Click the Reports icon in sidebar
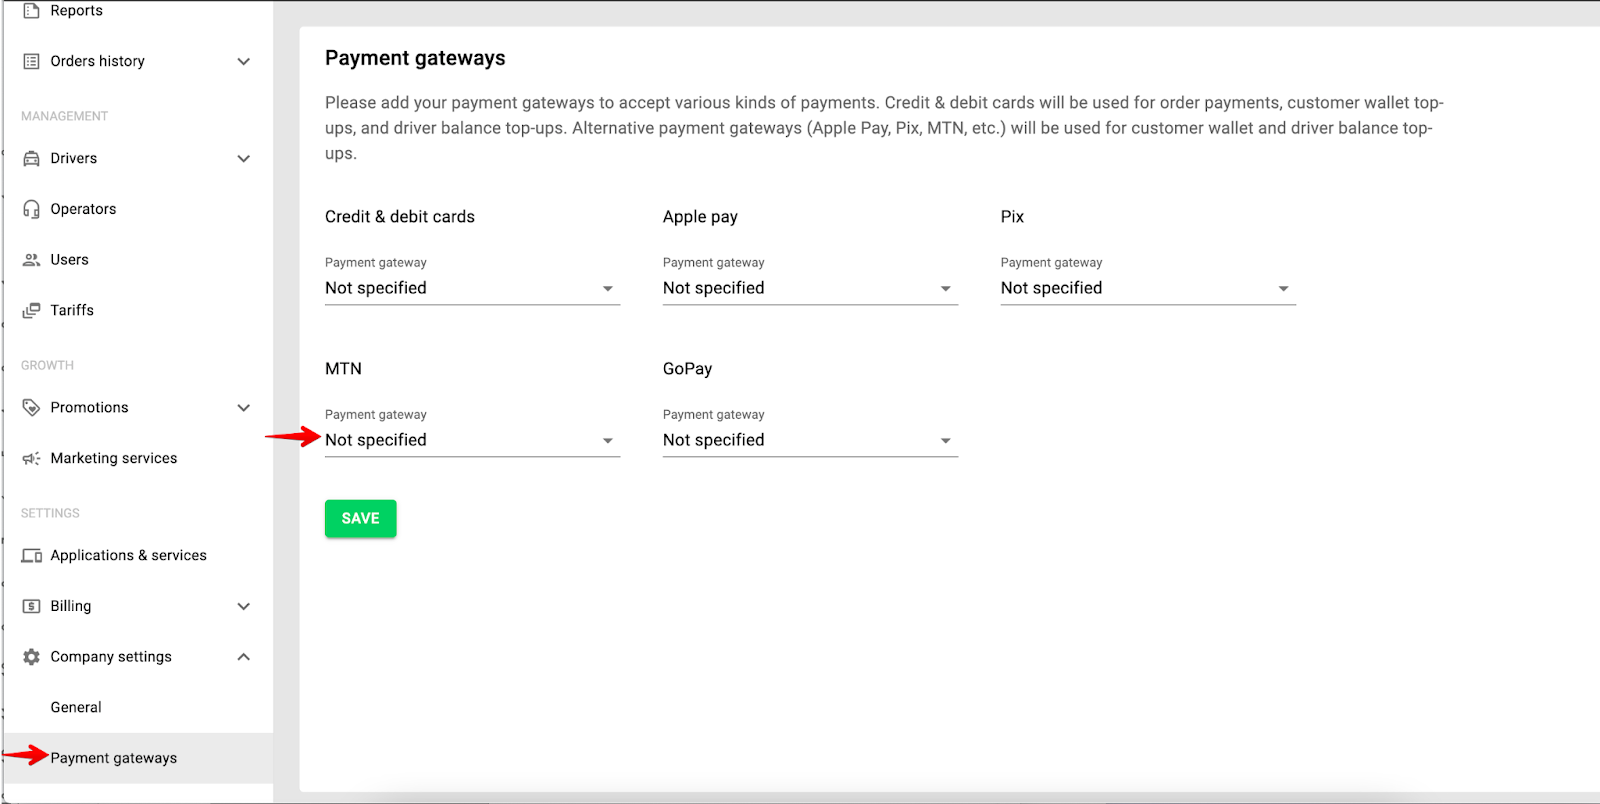1600x804 pixels. click(x=31, y=11)
